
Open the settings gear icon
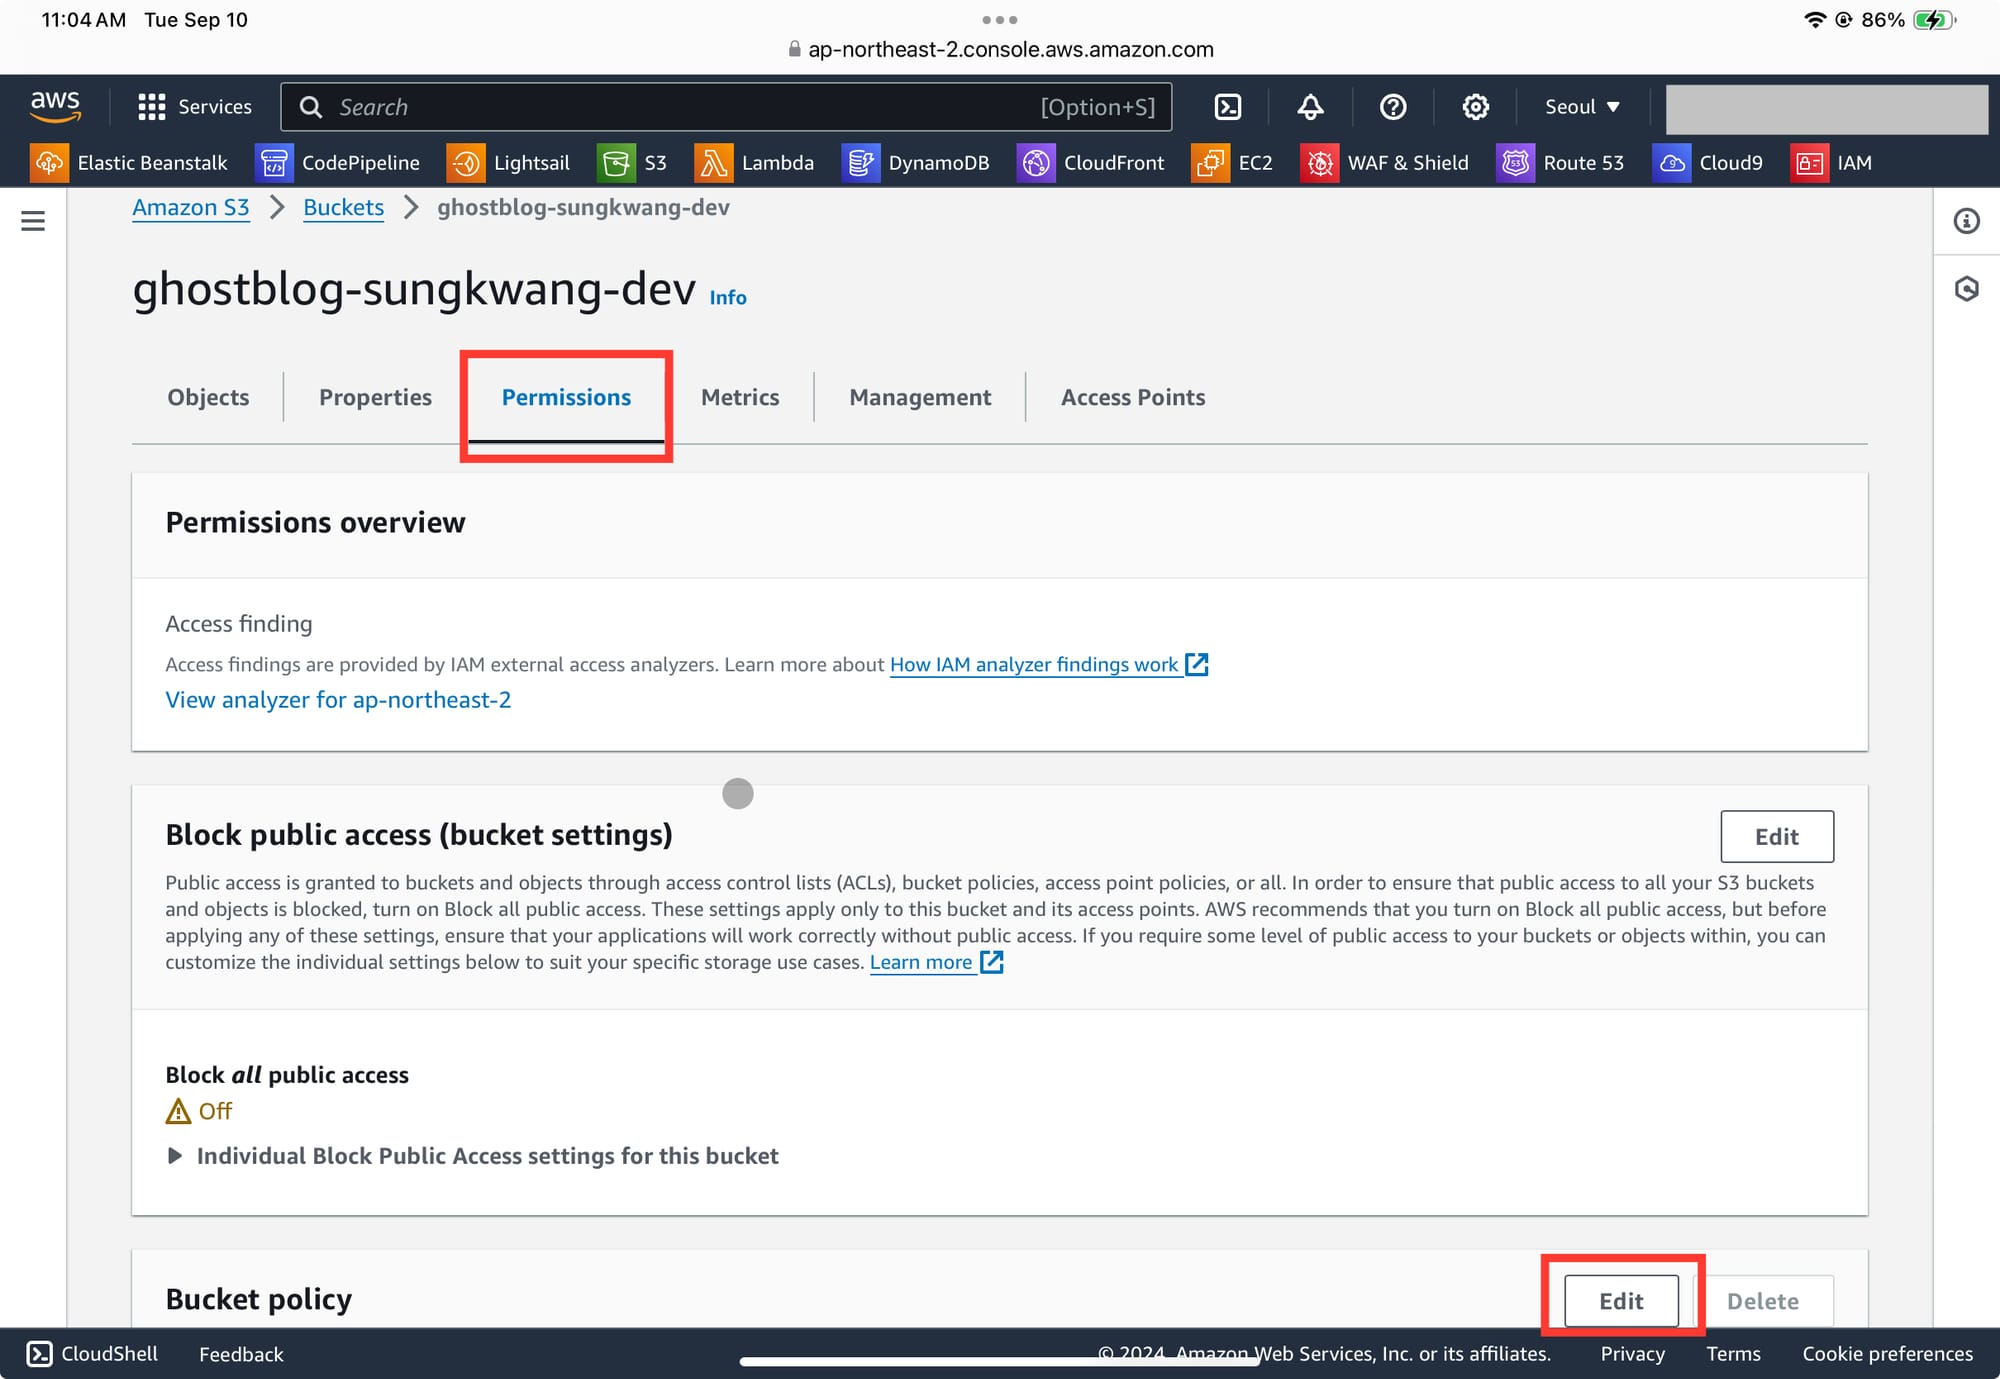1475,107
